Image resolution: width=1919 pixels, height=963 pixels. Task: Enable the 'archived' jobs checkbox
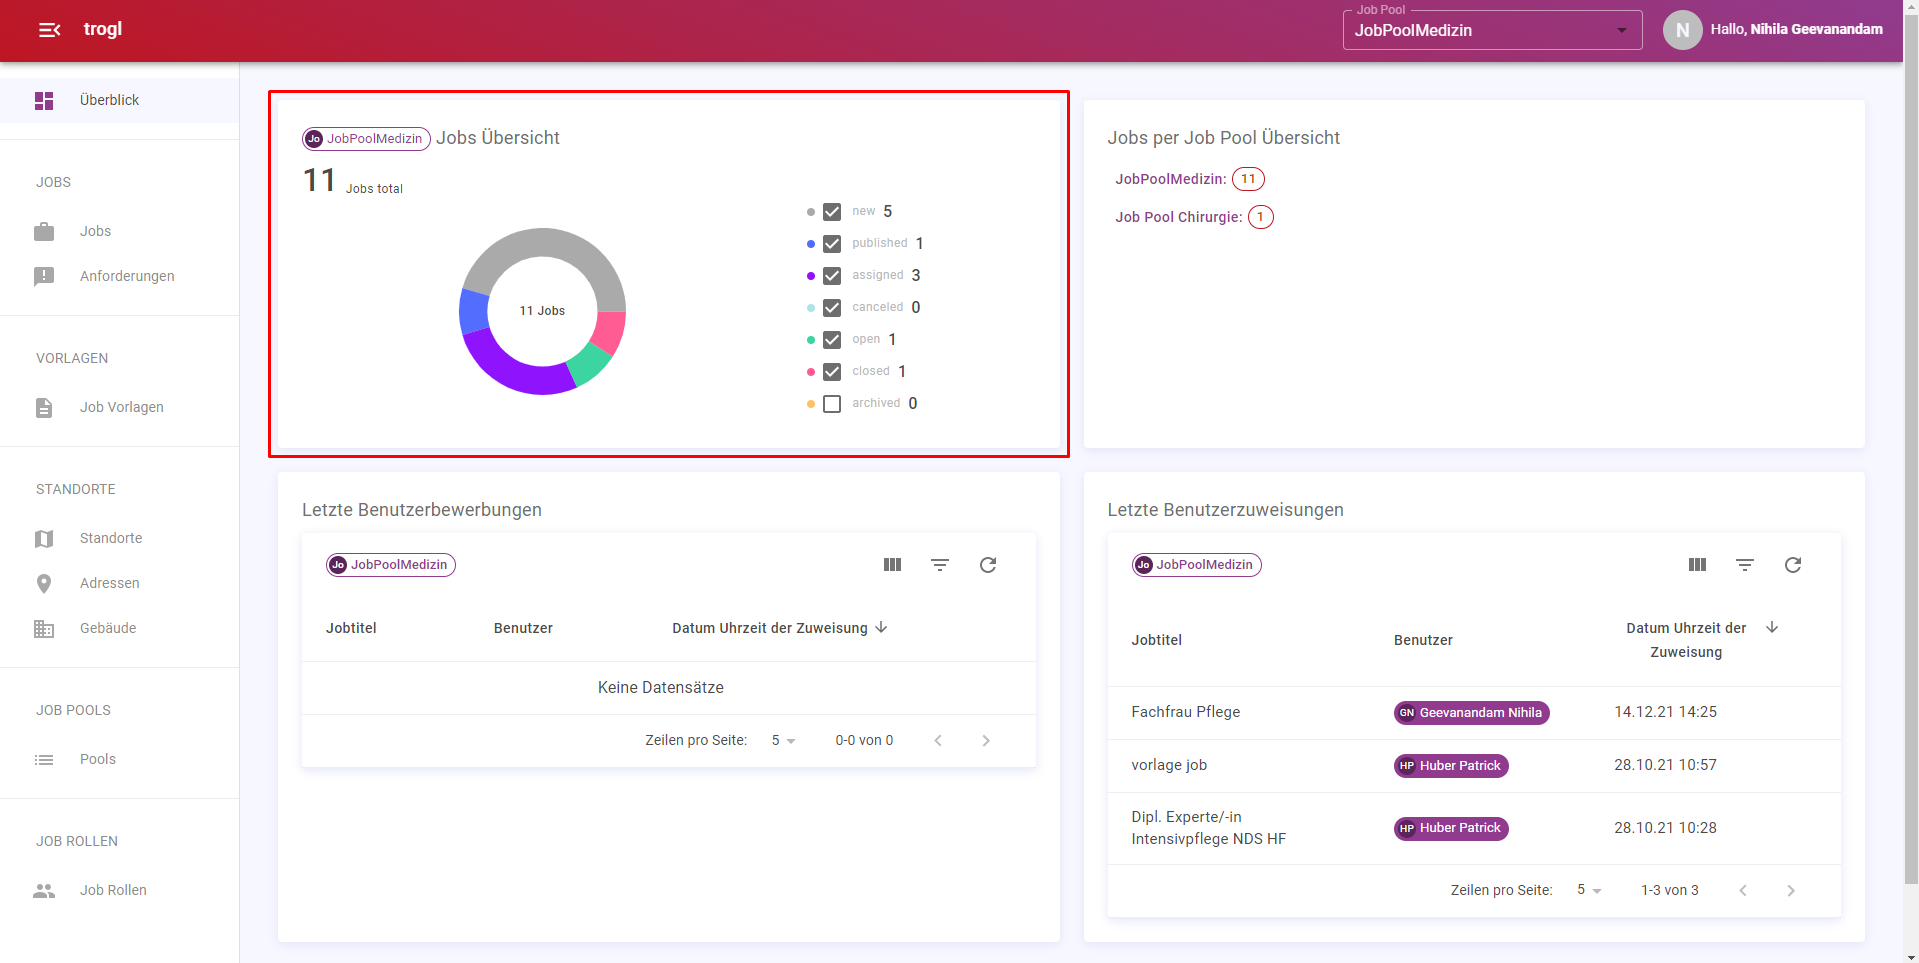pyautogui.click(x=832, y=404)
